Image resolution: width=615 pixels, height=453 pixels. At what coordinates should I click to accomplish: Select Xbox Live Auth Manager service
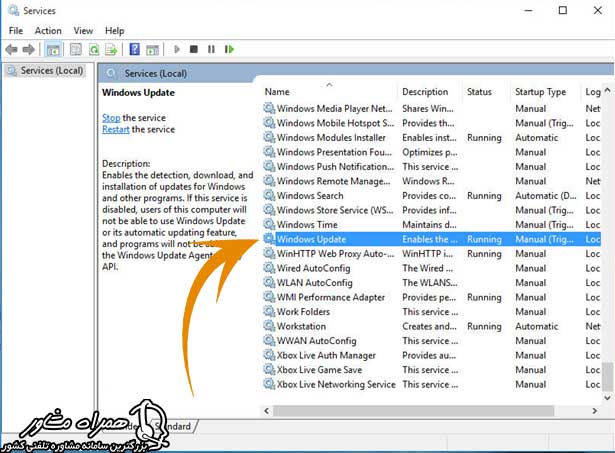pos(326,355)
